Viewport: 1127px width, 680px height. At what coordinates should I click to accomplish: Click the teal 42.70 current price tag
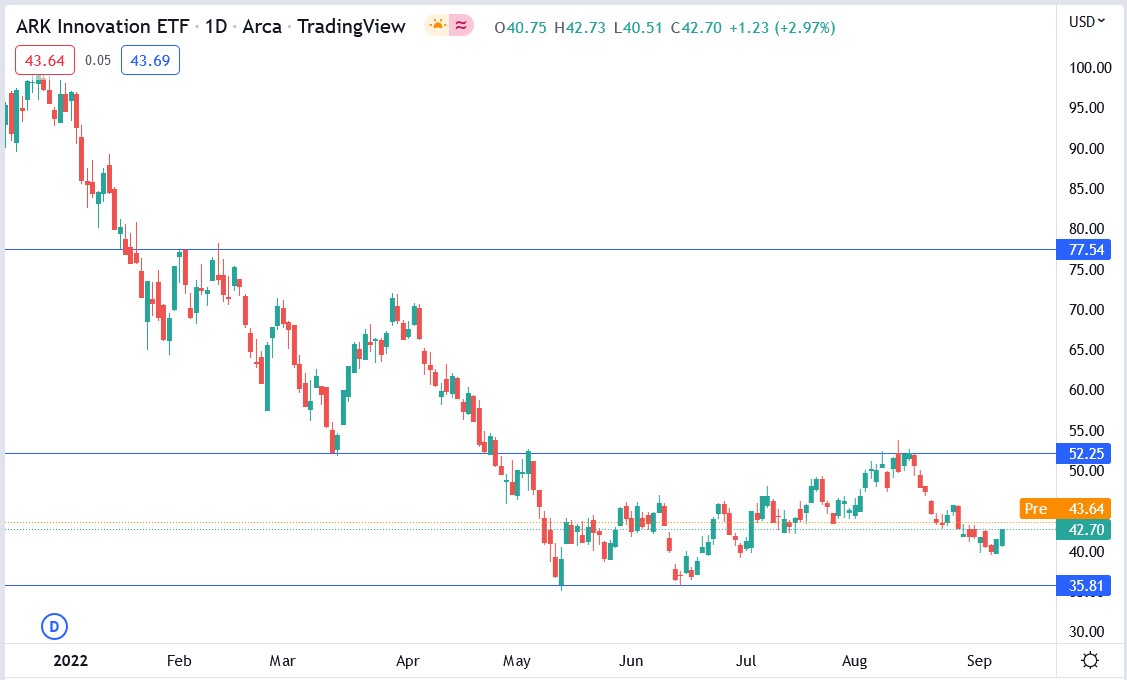(x=1083, y=531)
